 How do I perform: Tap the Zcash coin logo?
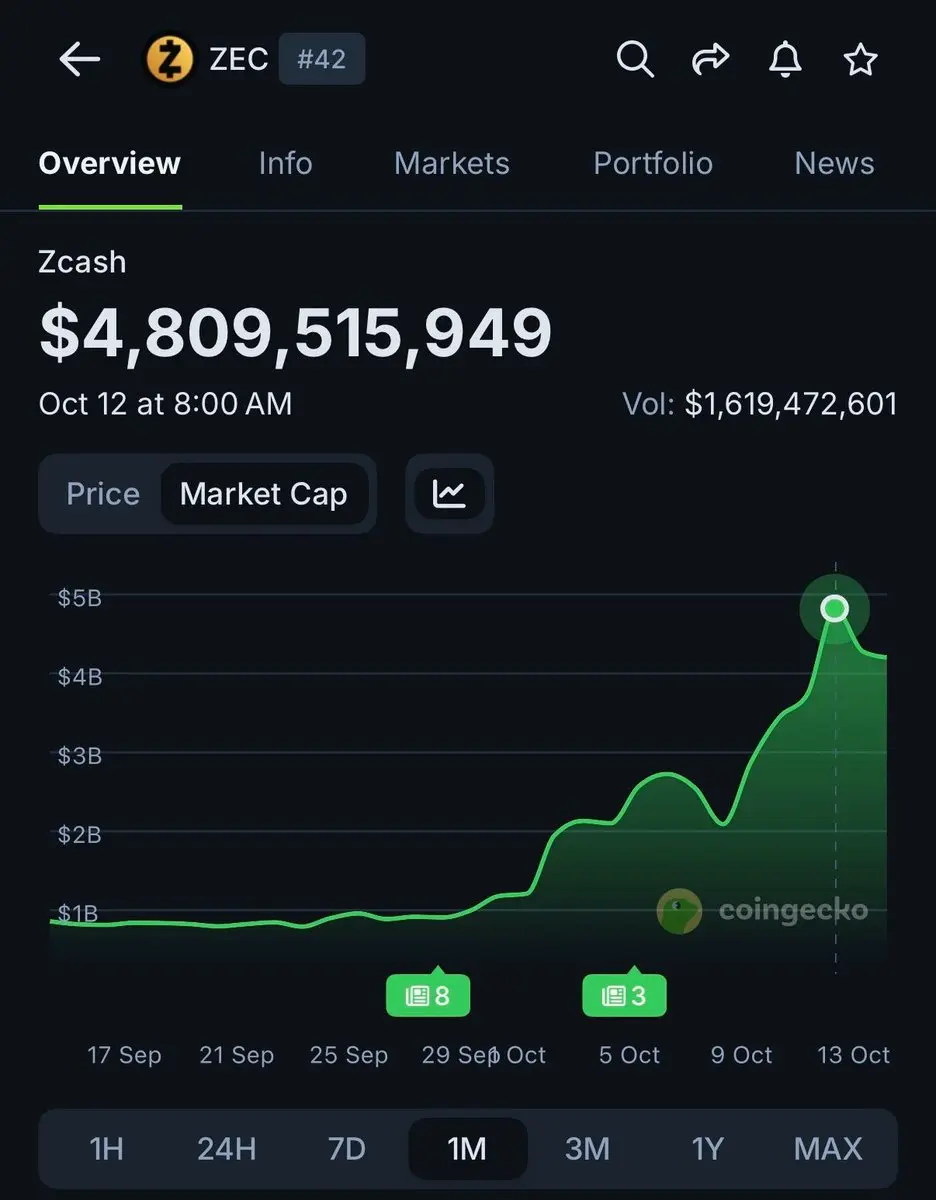click(170, 59)
